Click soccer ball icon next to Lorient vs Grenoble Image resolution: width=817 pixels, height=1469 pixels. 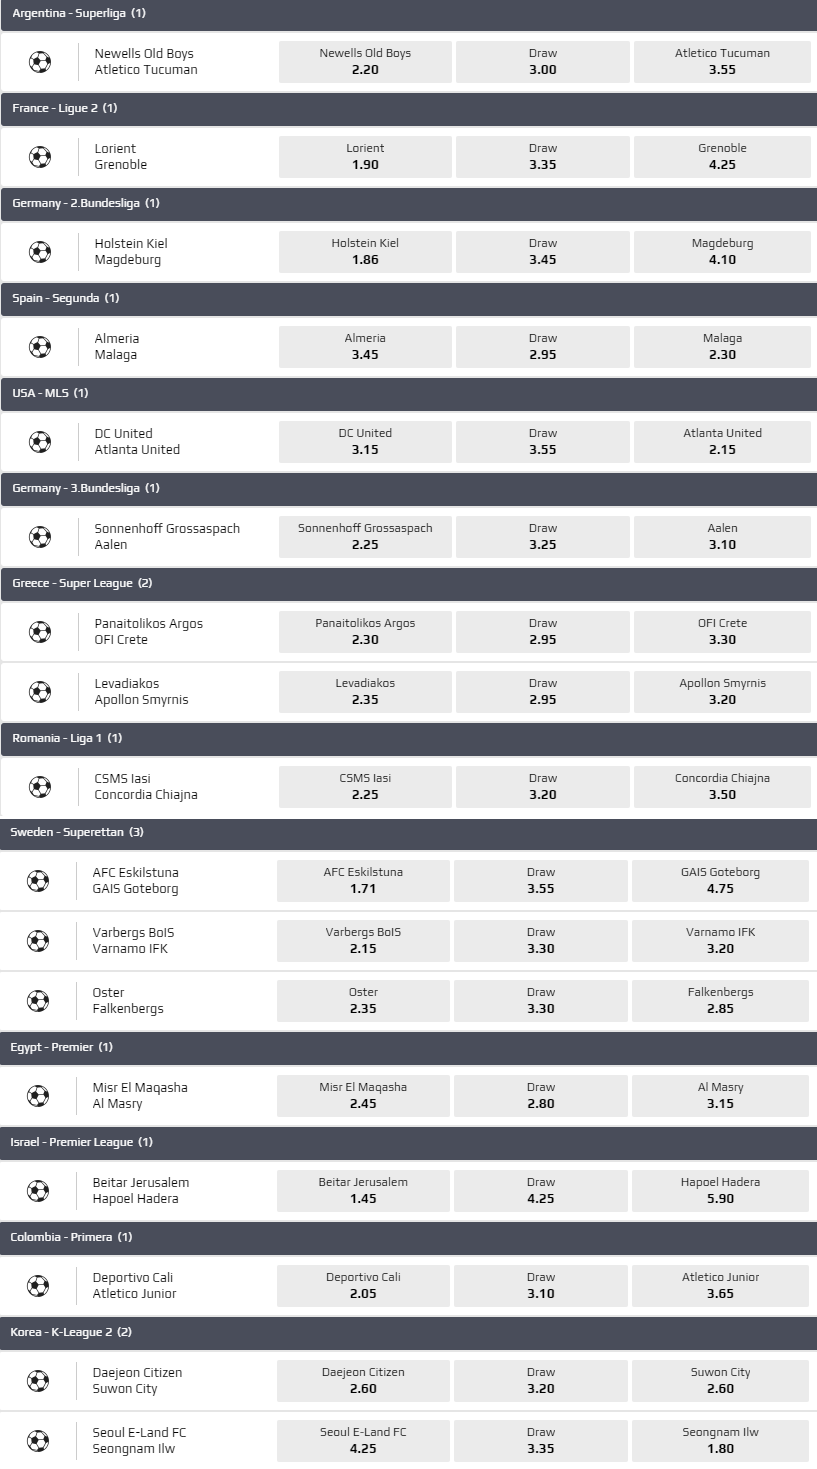pyautogui.click(x=40, y=157)
